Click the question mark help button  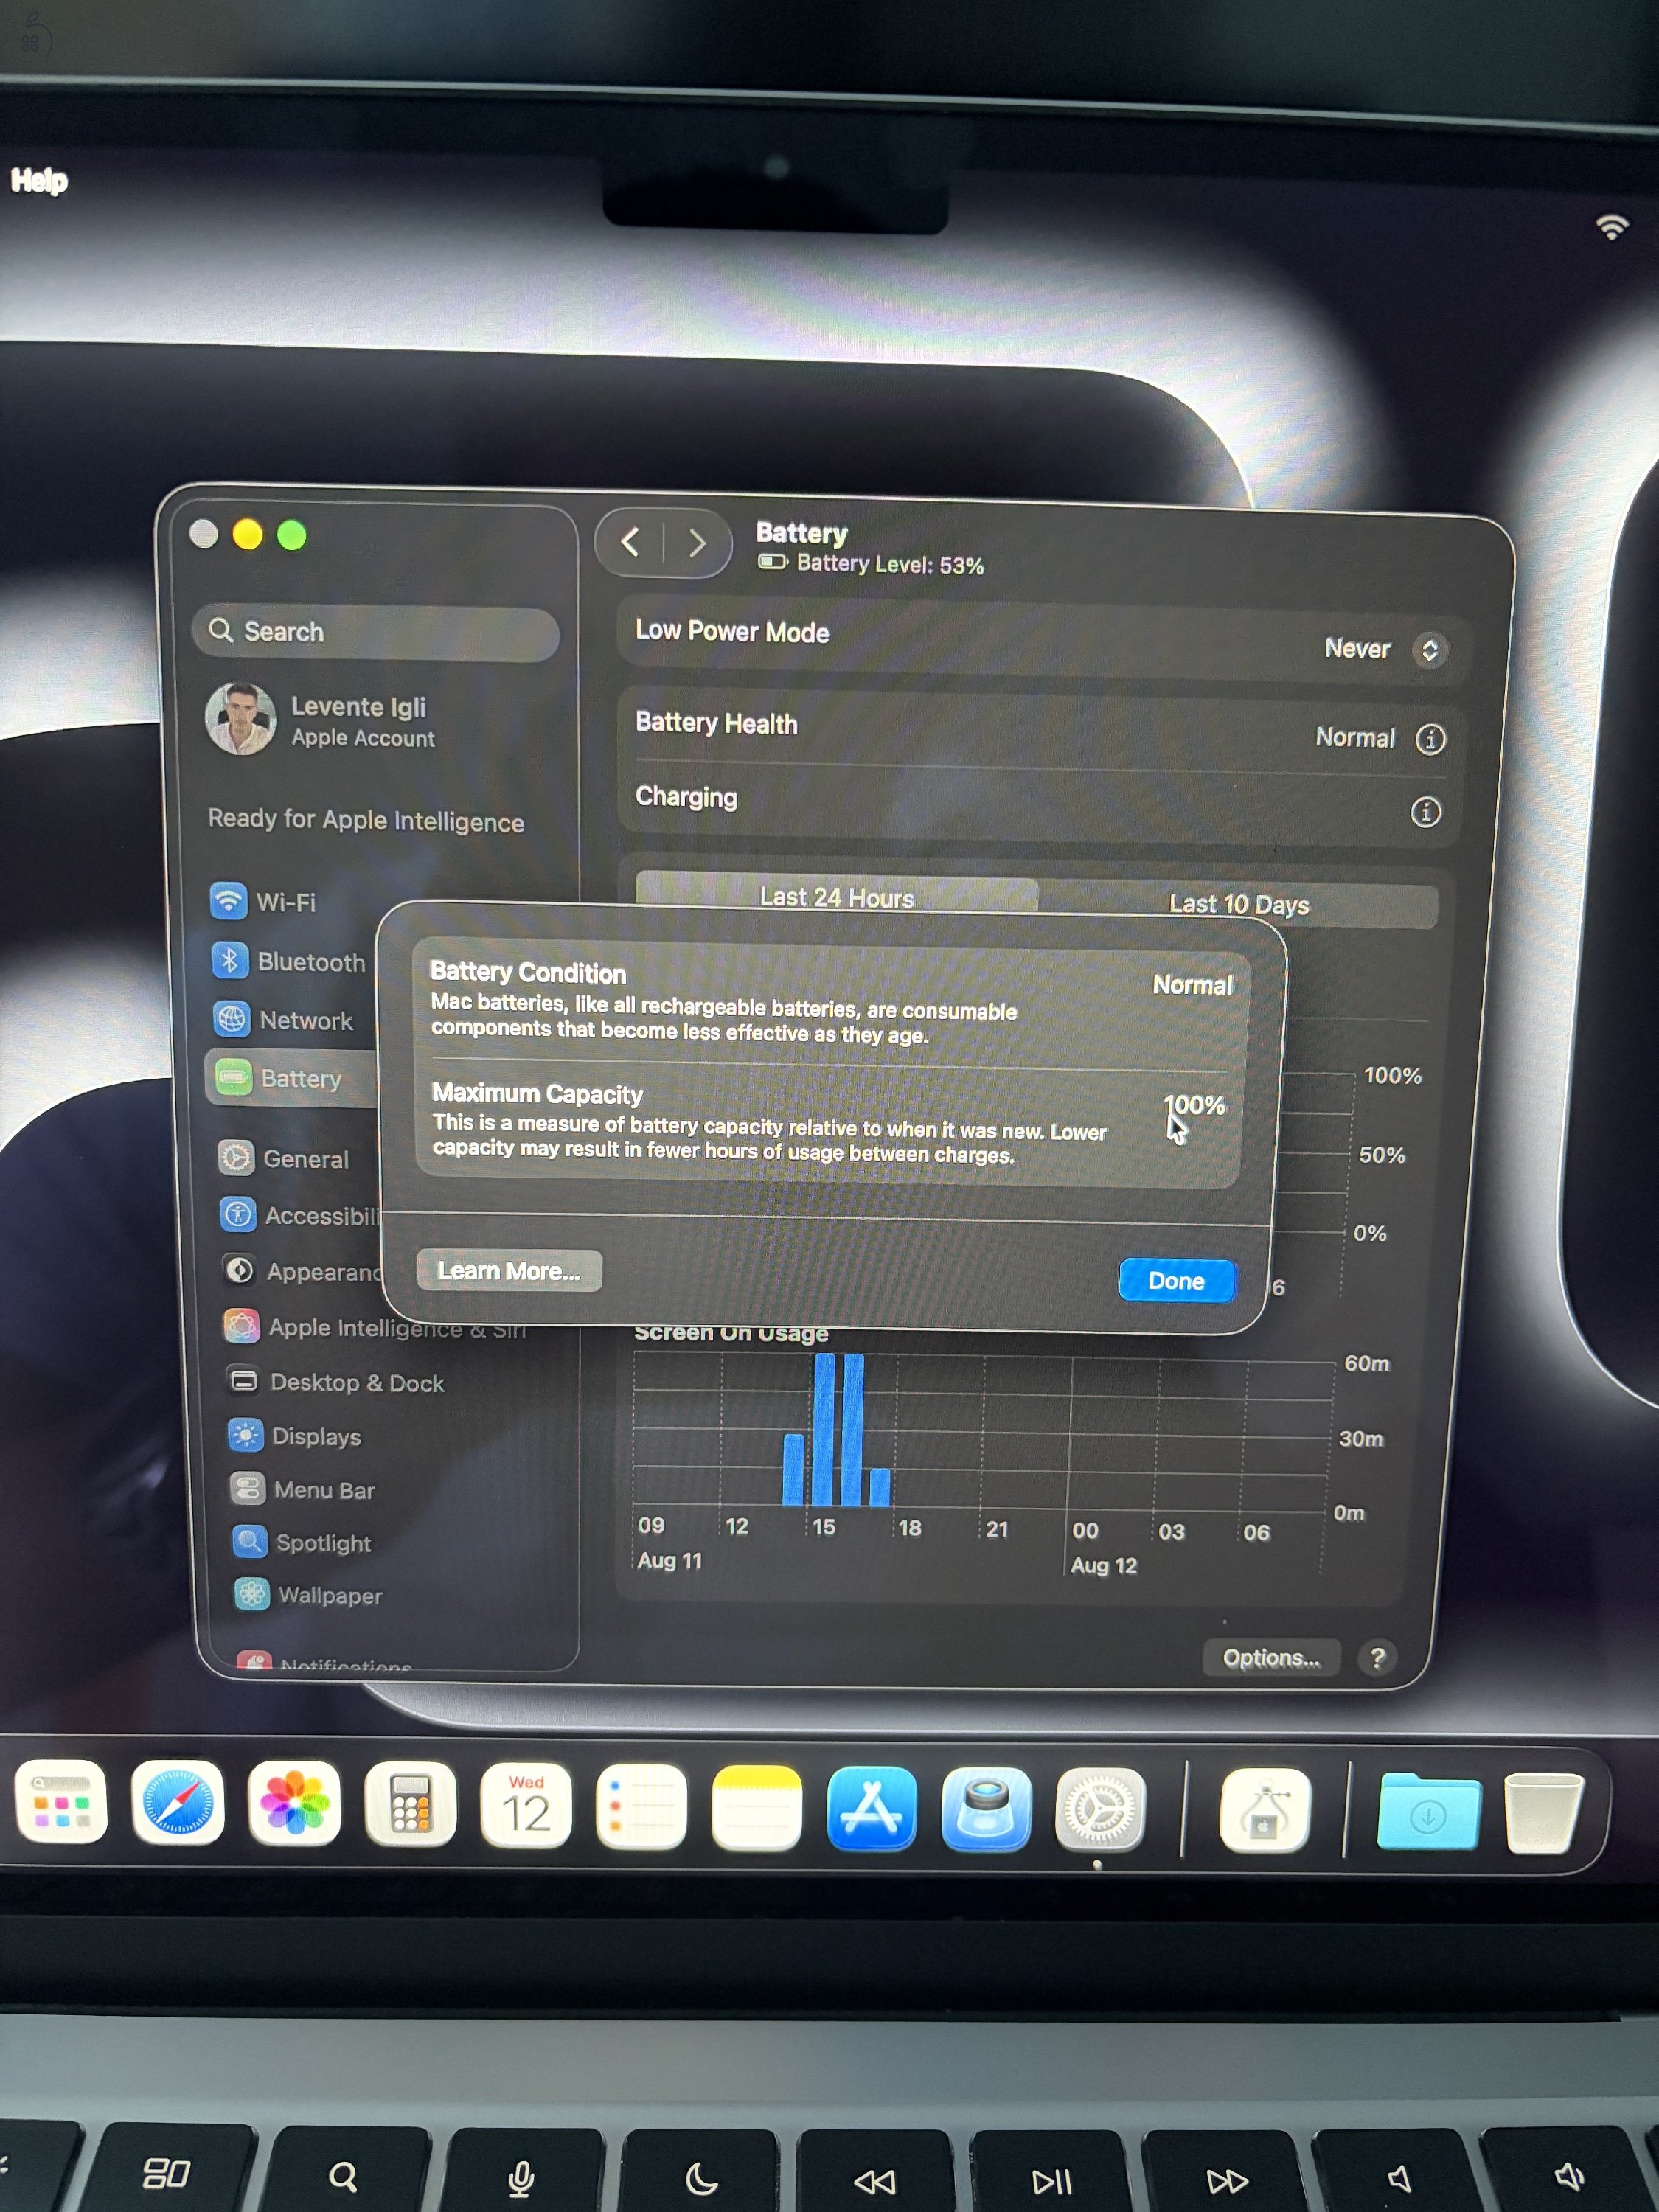[x=1378, y=1658]
